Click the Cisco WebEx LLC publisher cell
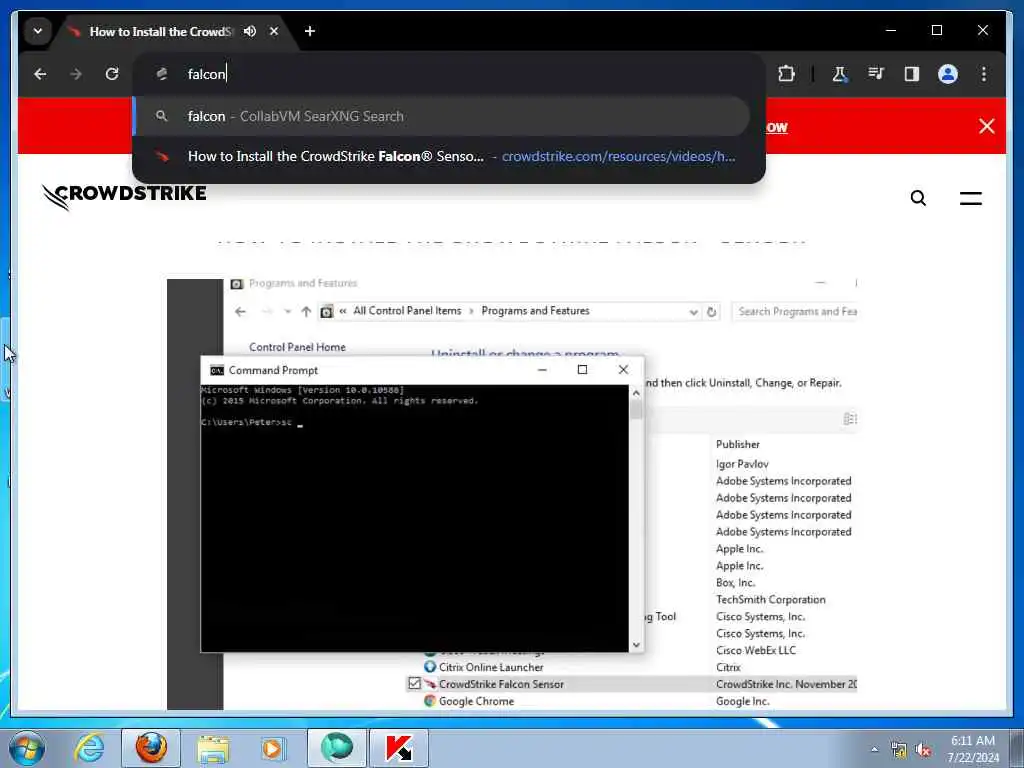 click(x=756, y=650)
